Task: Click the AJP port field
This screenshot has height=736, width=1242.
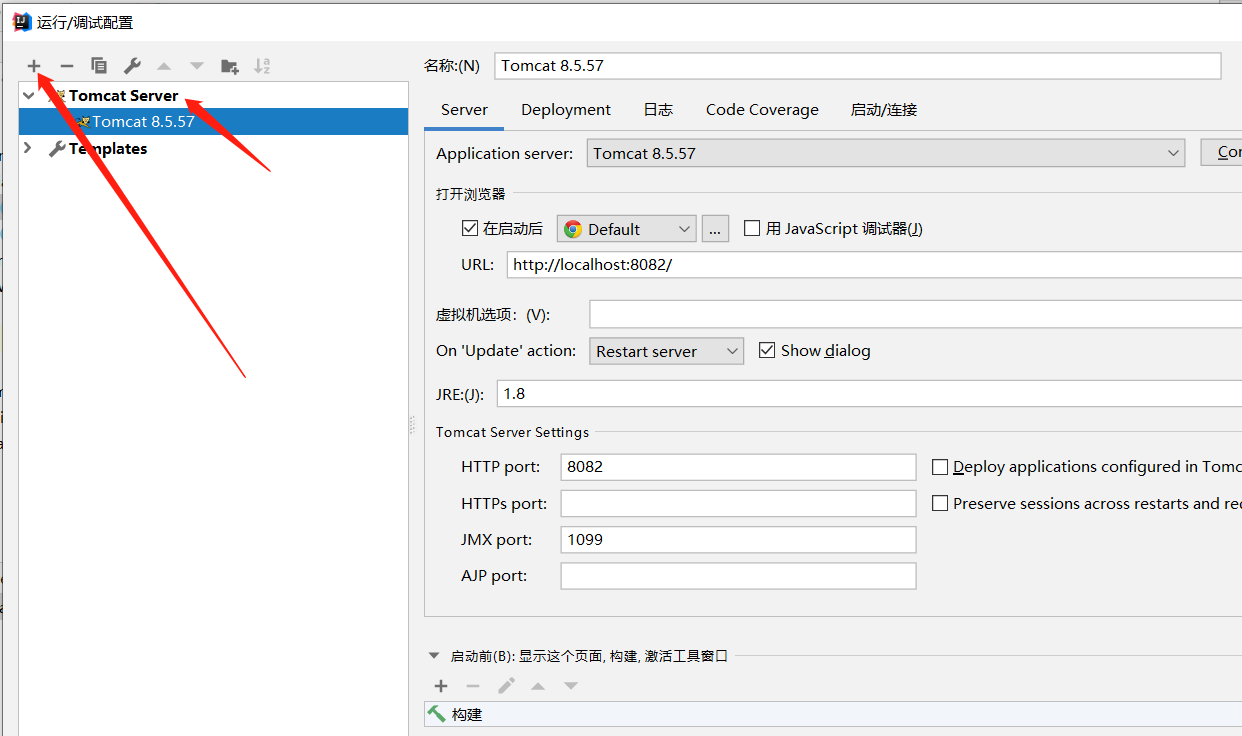Action: pyautogui.click(x=738, y=576)
